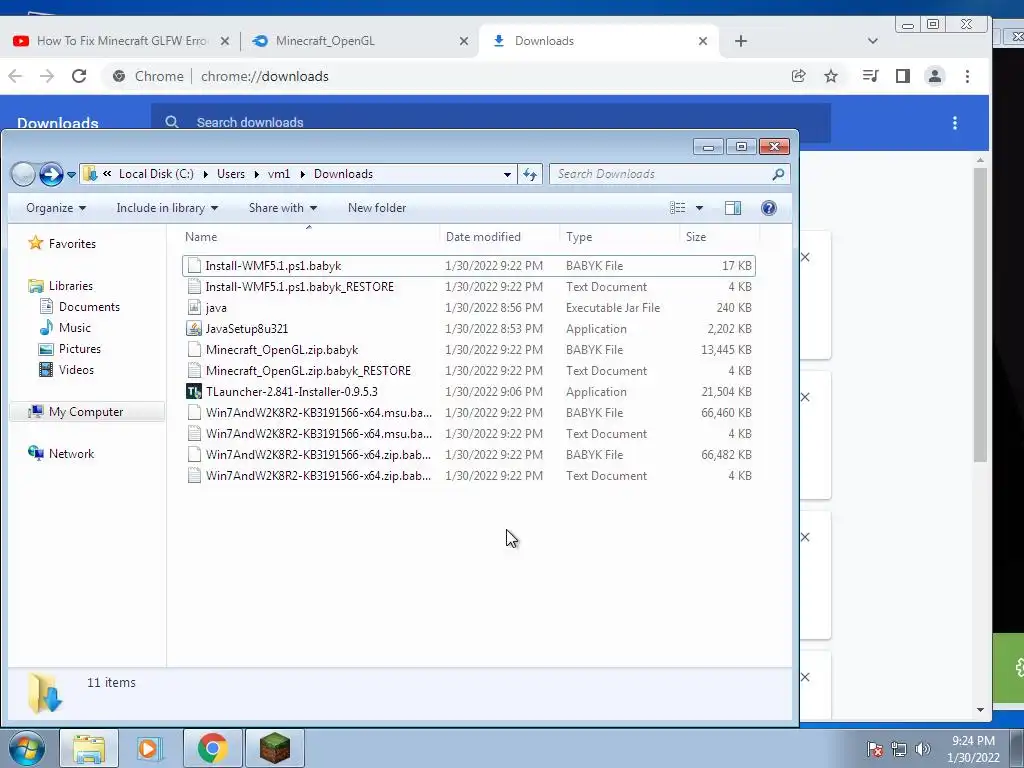The image size is (1024, 768).
Task: Sort files by Date modified column
Action: (x=500, y=237)
